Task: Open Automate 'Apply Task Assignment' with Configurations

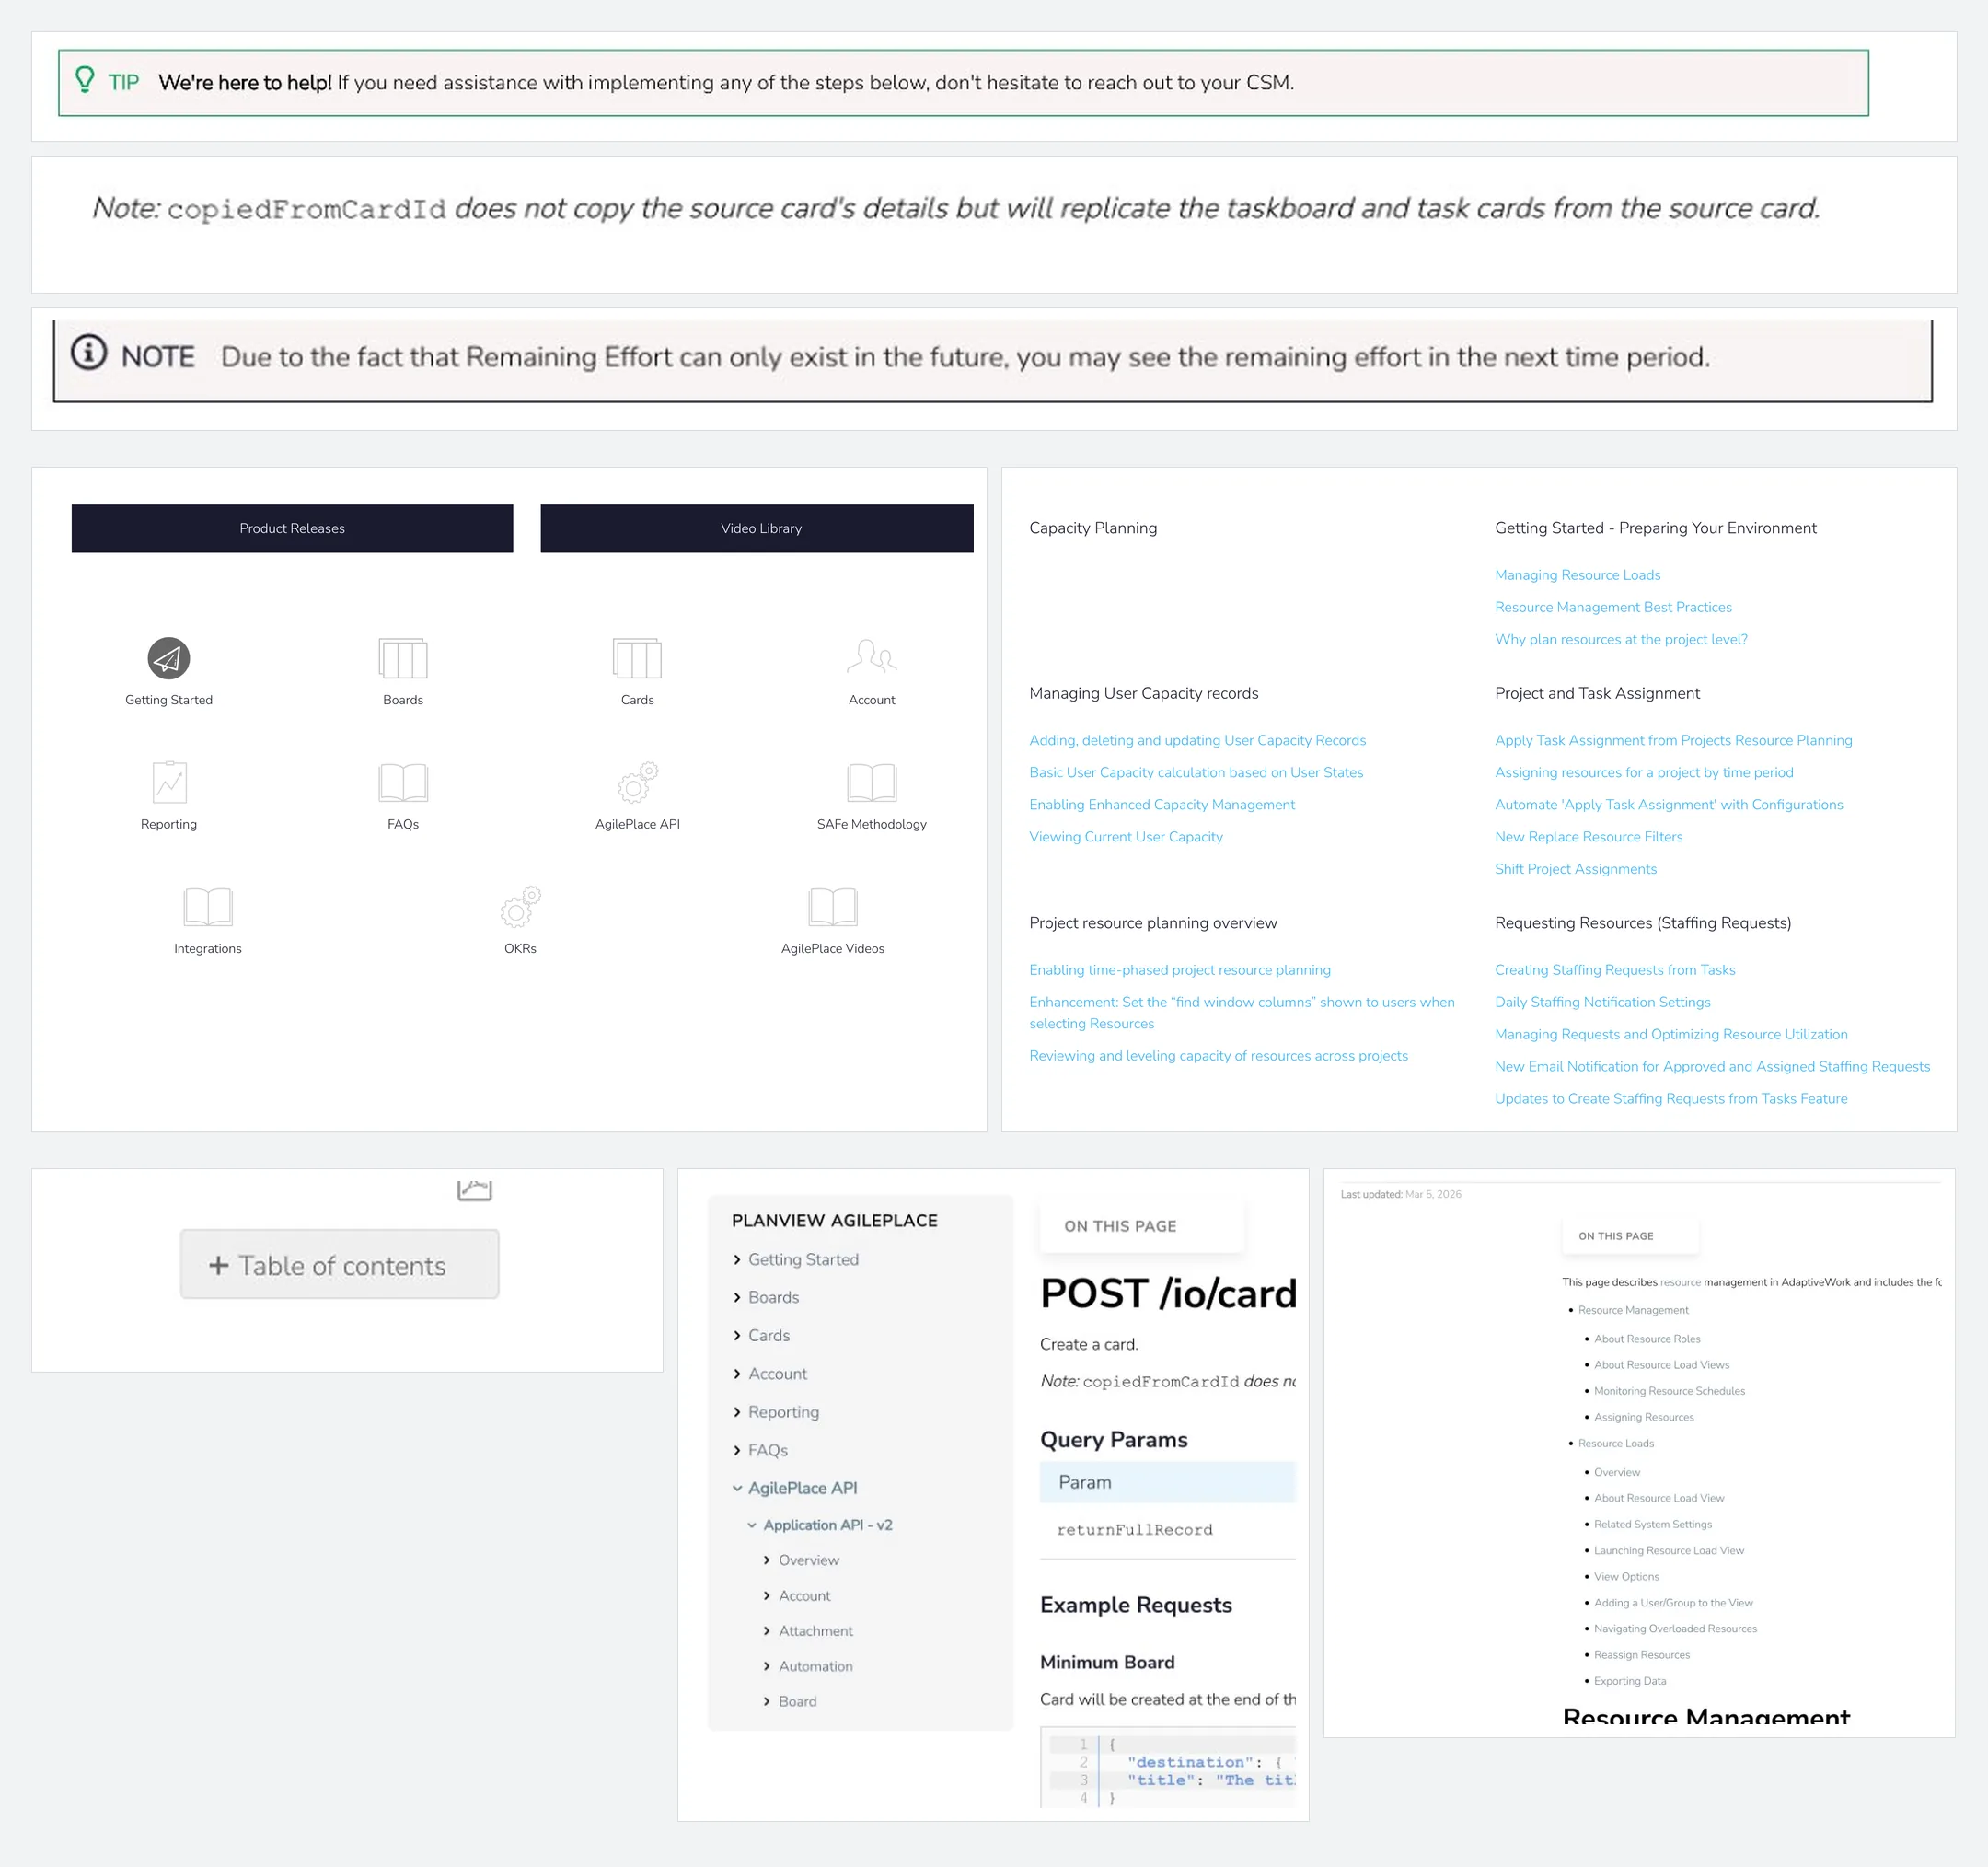Action: pos(1668,804)
